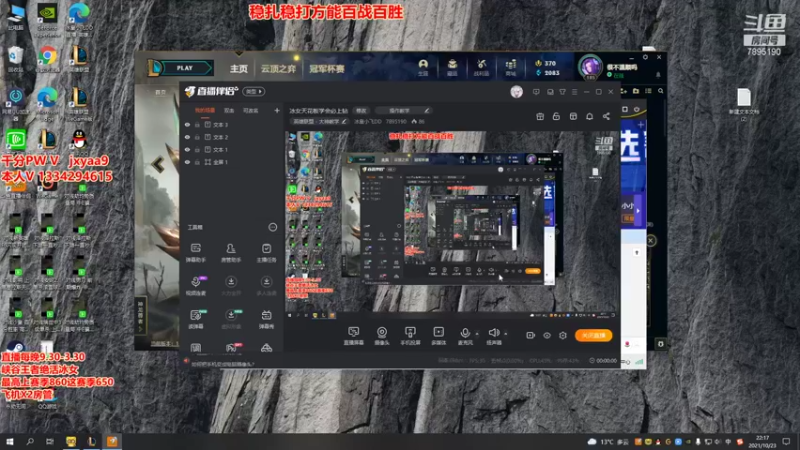The width and height of the screenshot is (800, 450).
Task: Add a new scene with the plus button
Action: pyautogui.click(x=277, y=110)
